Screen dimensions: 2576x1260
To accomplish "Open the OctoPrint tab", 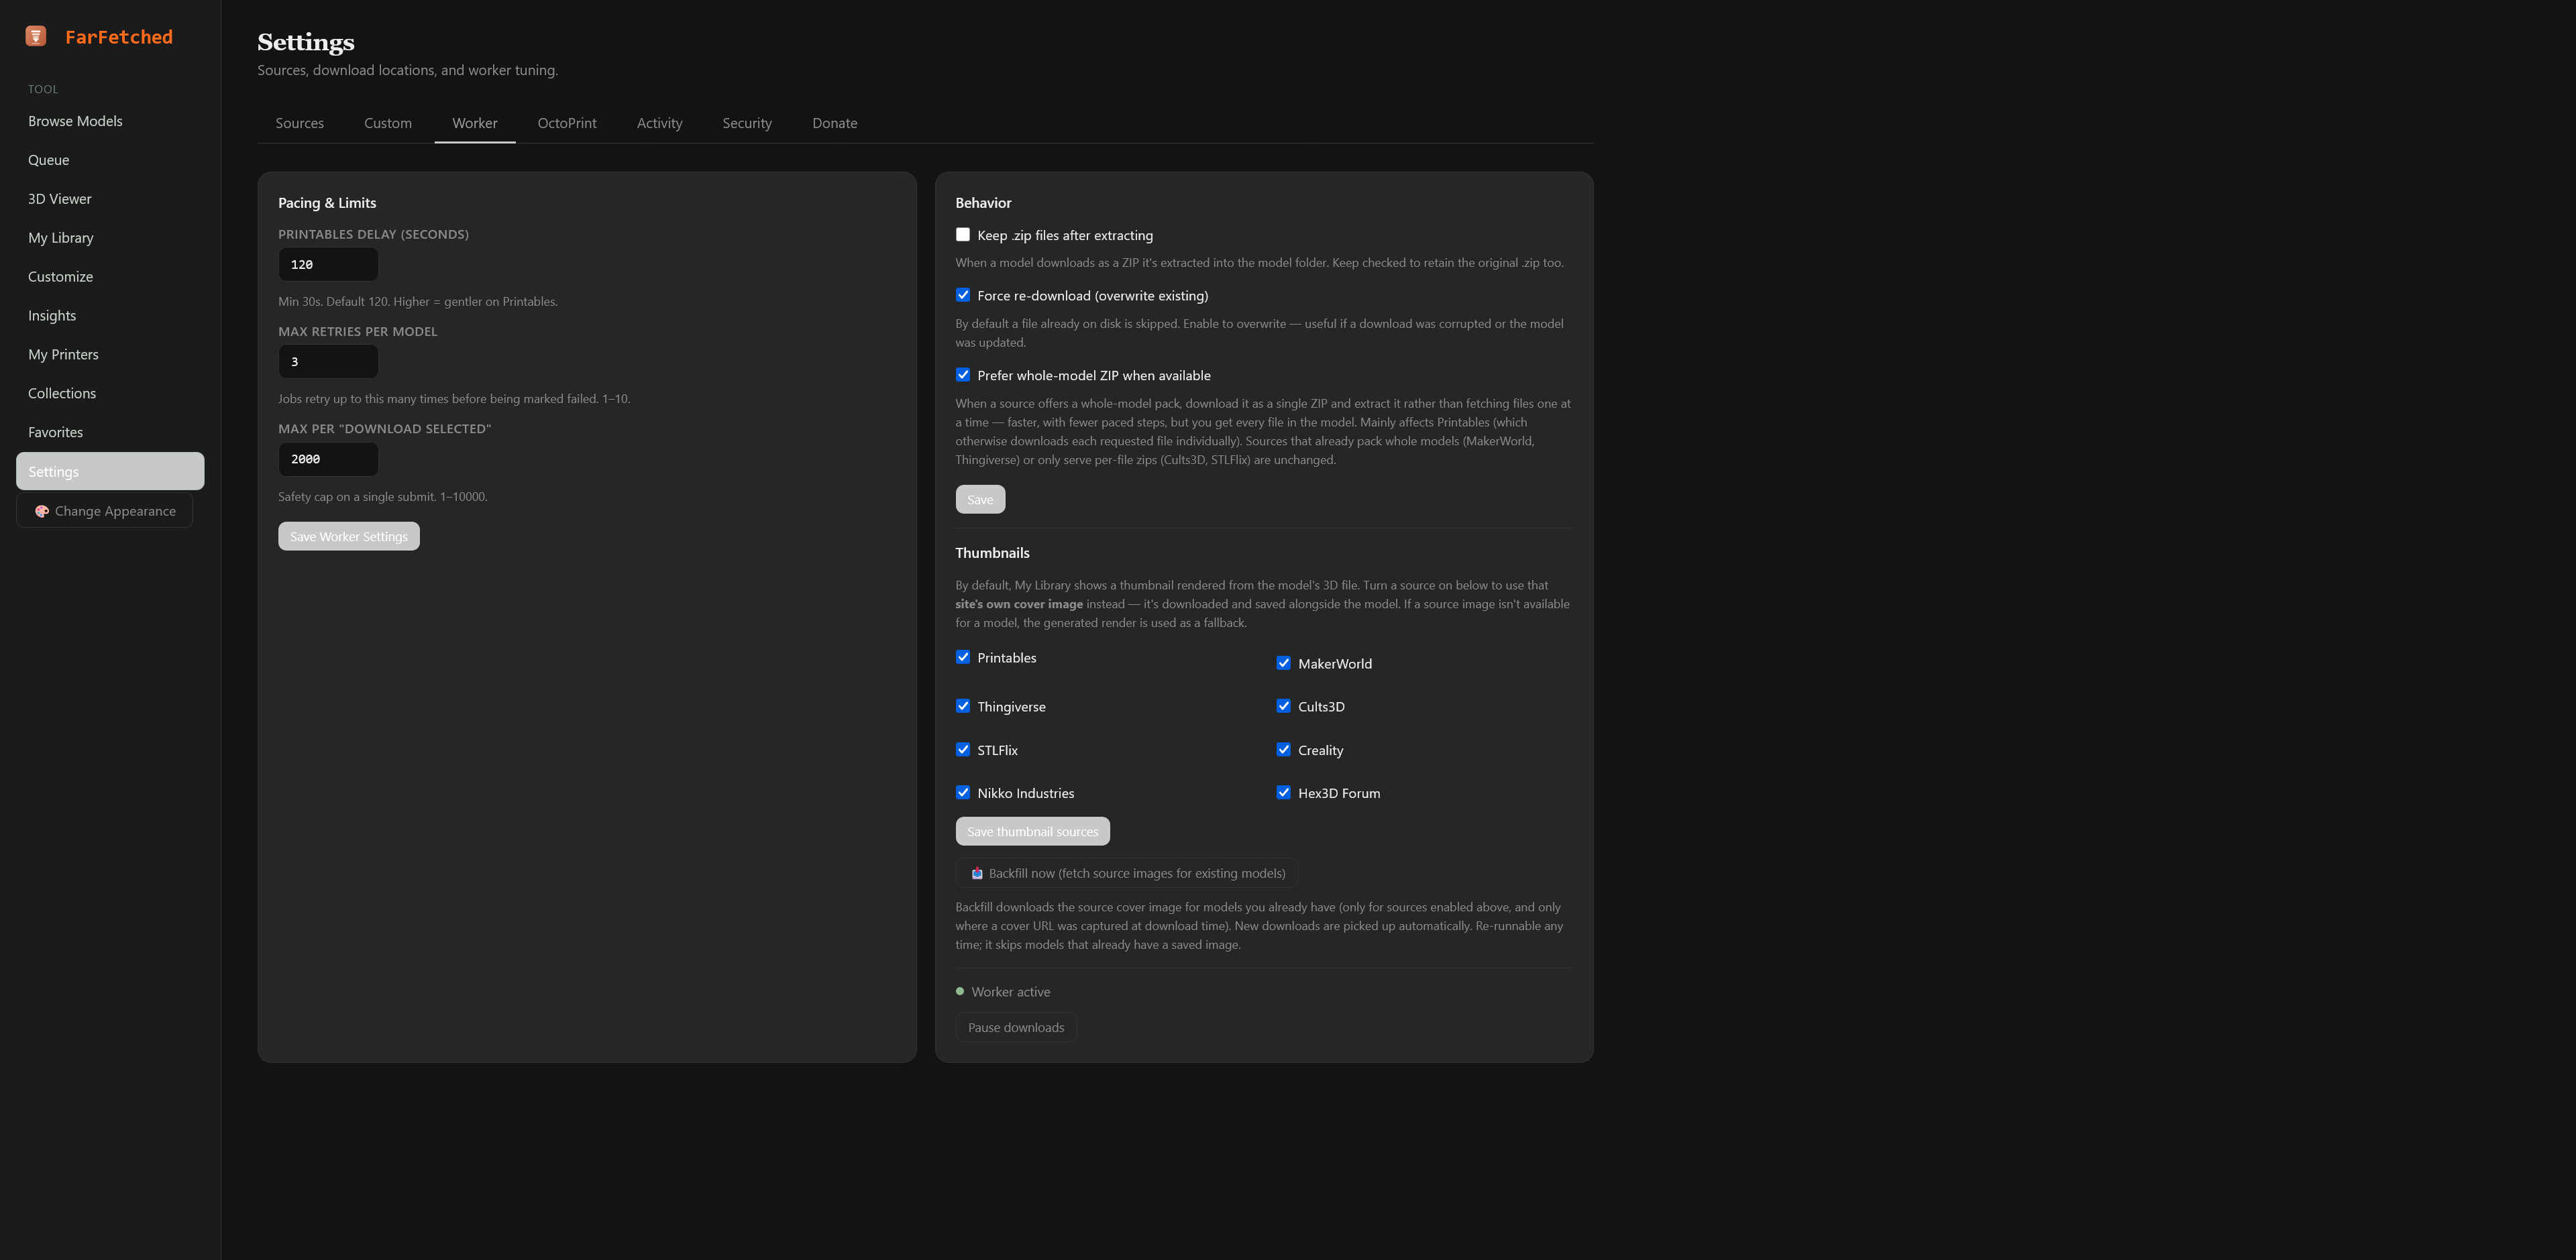I will [567, 123].
